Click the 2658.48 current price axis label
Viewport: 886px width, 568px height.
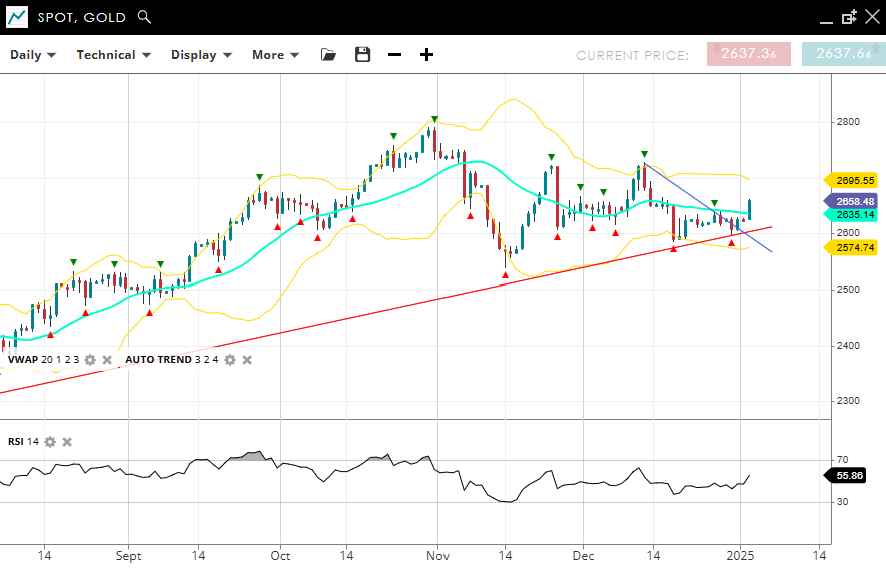pos(854,201)
